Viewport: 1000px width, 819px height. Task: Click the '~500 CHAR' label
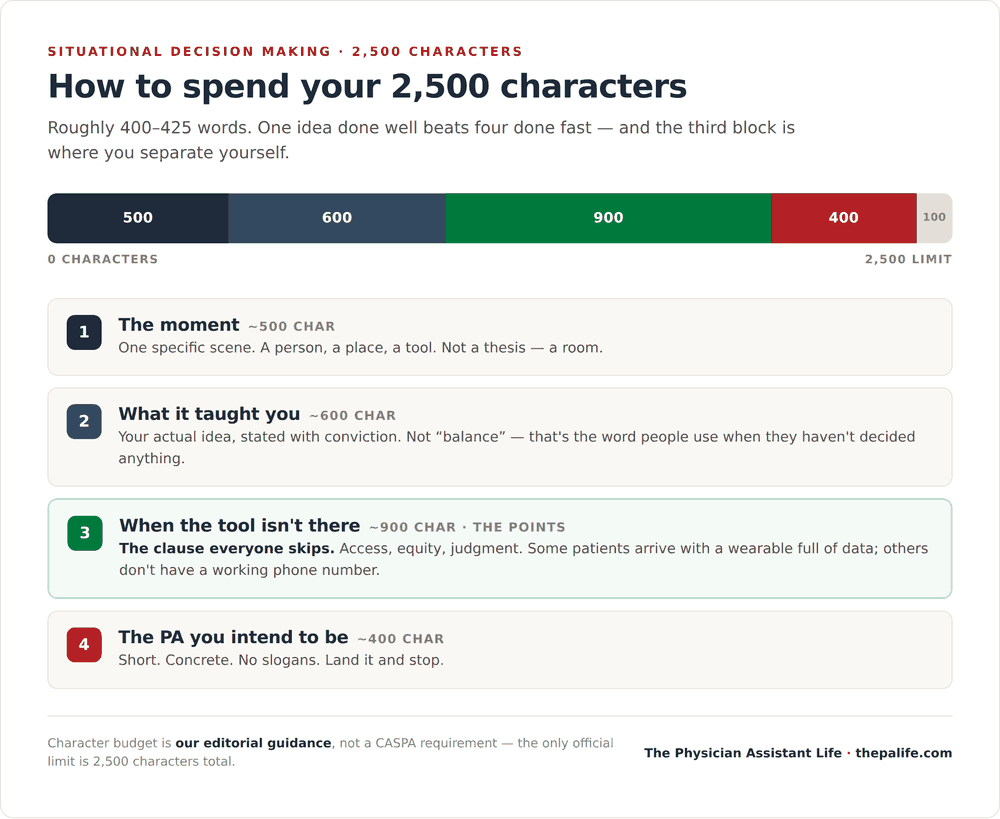(291, 327)
